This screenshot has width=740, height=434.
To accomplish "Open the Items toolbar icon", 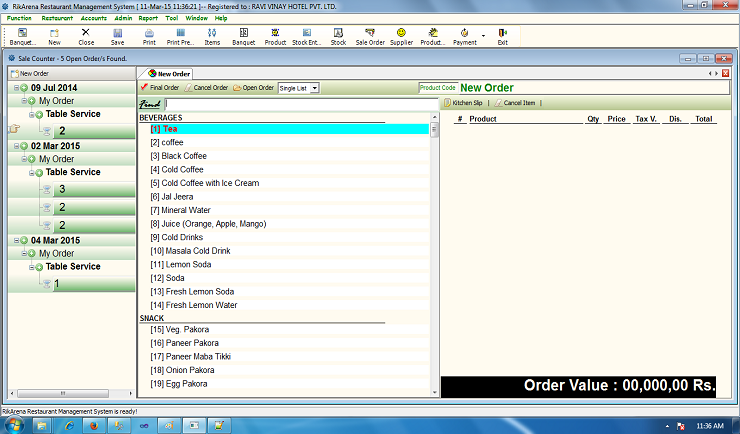I will pyautogui.click(x=212, y=36).
